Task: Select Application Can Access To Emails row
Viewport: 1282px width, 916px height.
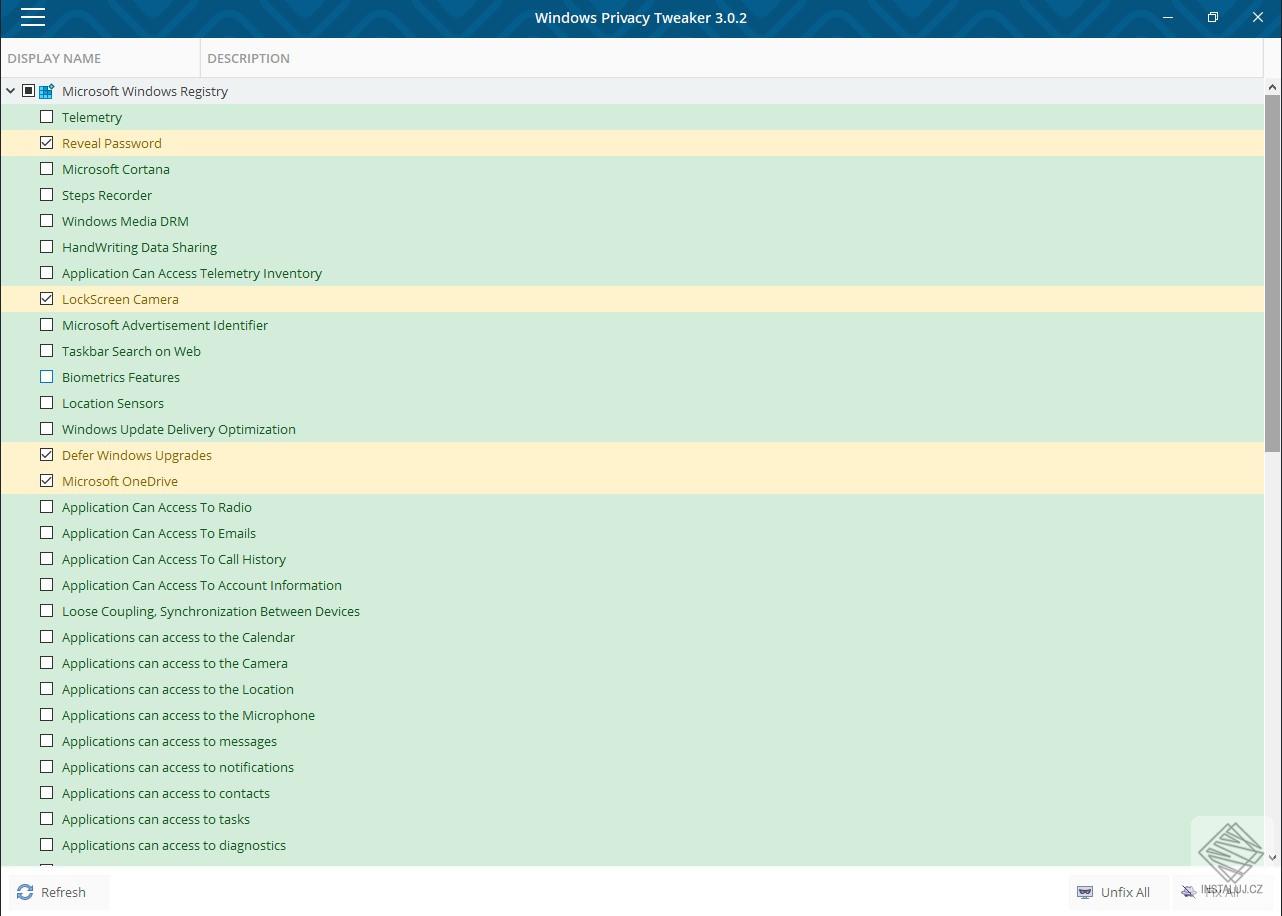Action: click(632, 533)
